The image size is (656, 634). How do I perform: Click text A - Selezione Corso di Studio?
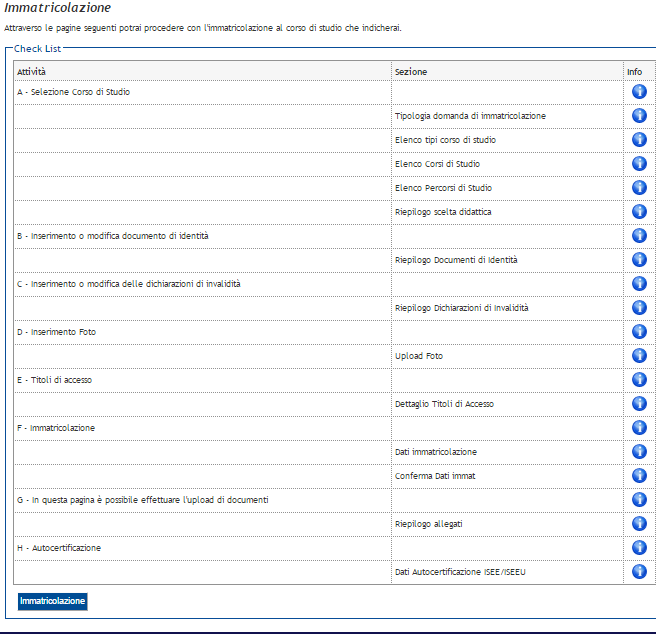[x=73, y=92]
